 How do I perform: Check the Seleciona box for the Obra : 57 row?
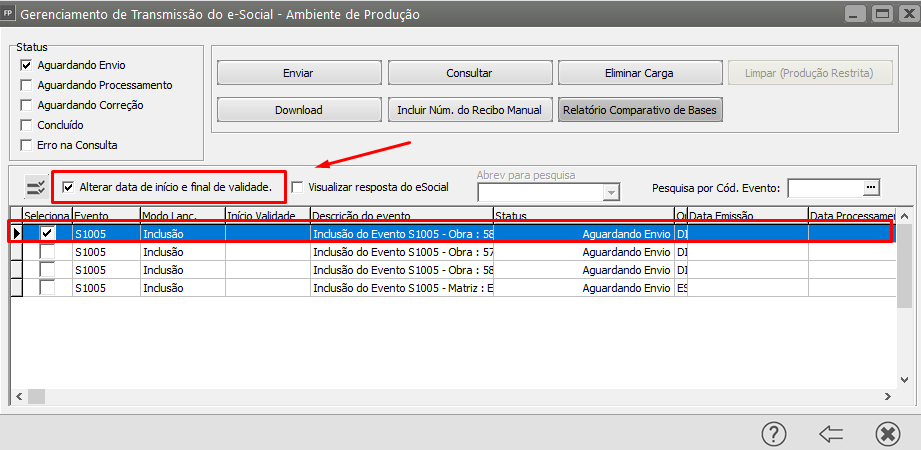pyautogui.click(x=47, y=252)
